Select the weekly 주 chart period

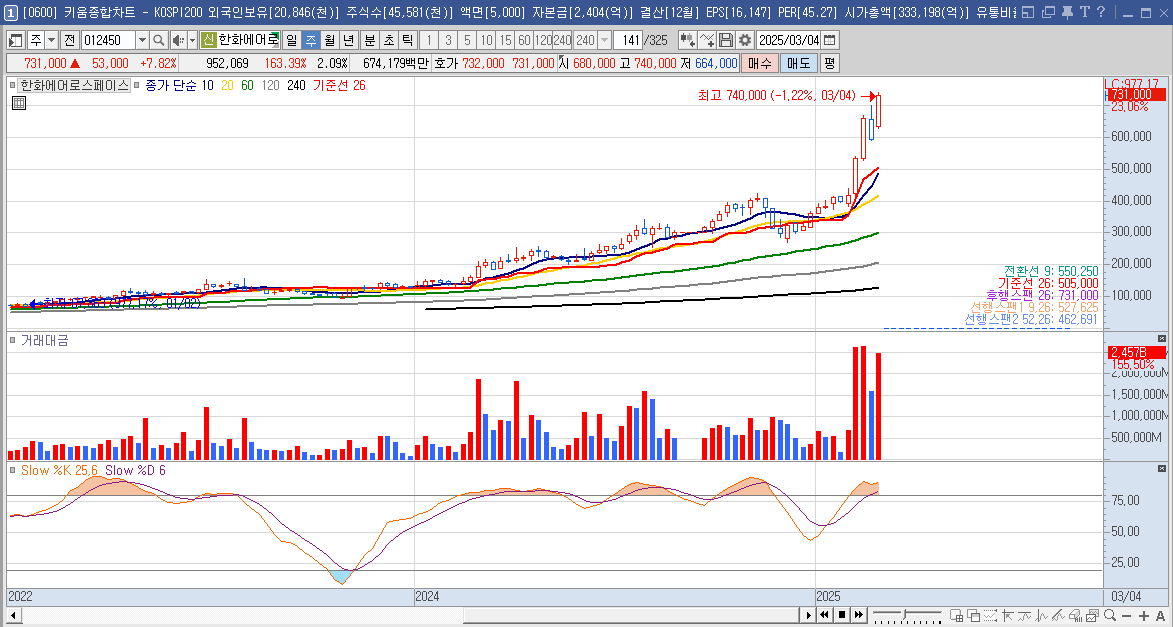(310, 40)
